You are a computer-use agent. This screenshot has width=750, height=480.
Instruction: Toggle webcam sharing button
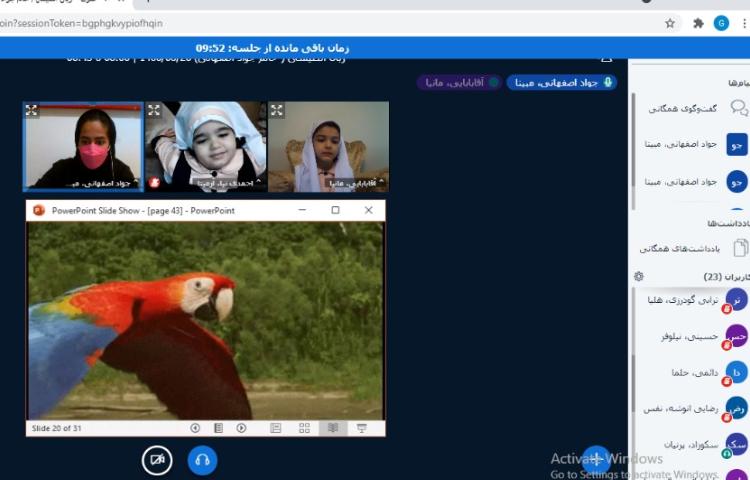point(157,460)
